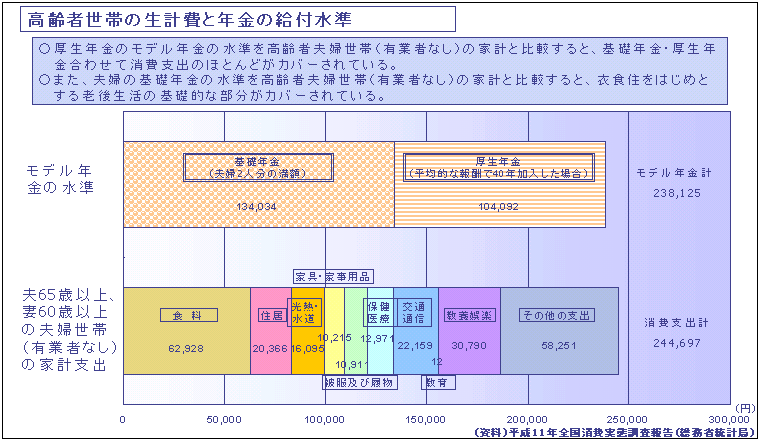Click the 150,000 axis tick label
760x441 pixels.
coord(427,419)
